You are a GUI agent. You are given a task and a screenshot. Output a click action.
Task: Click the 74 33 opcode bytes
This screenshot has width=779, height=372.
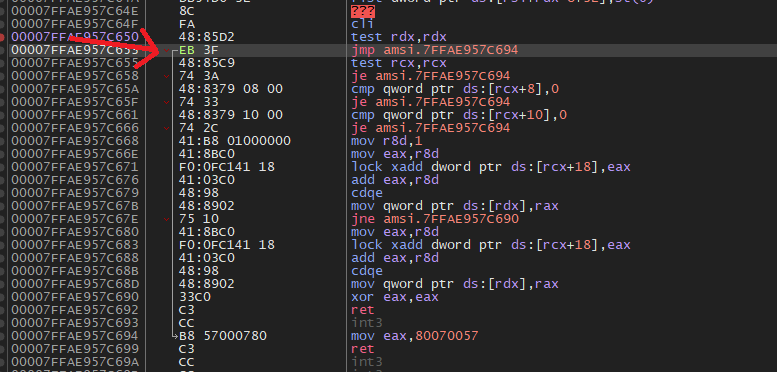pos(198,102)
